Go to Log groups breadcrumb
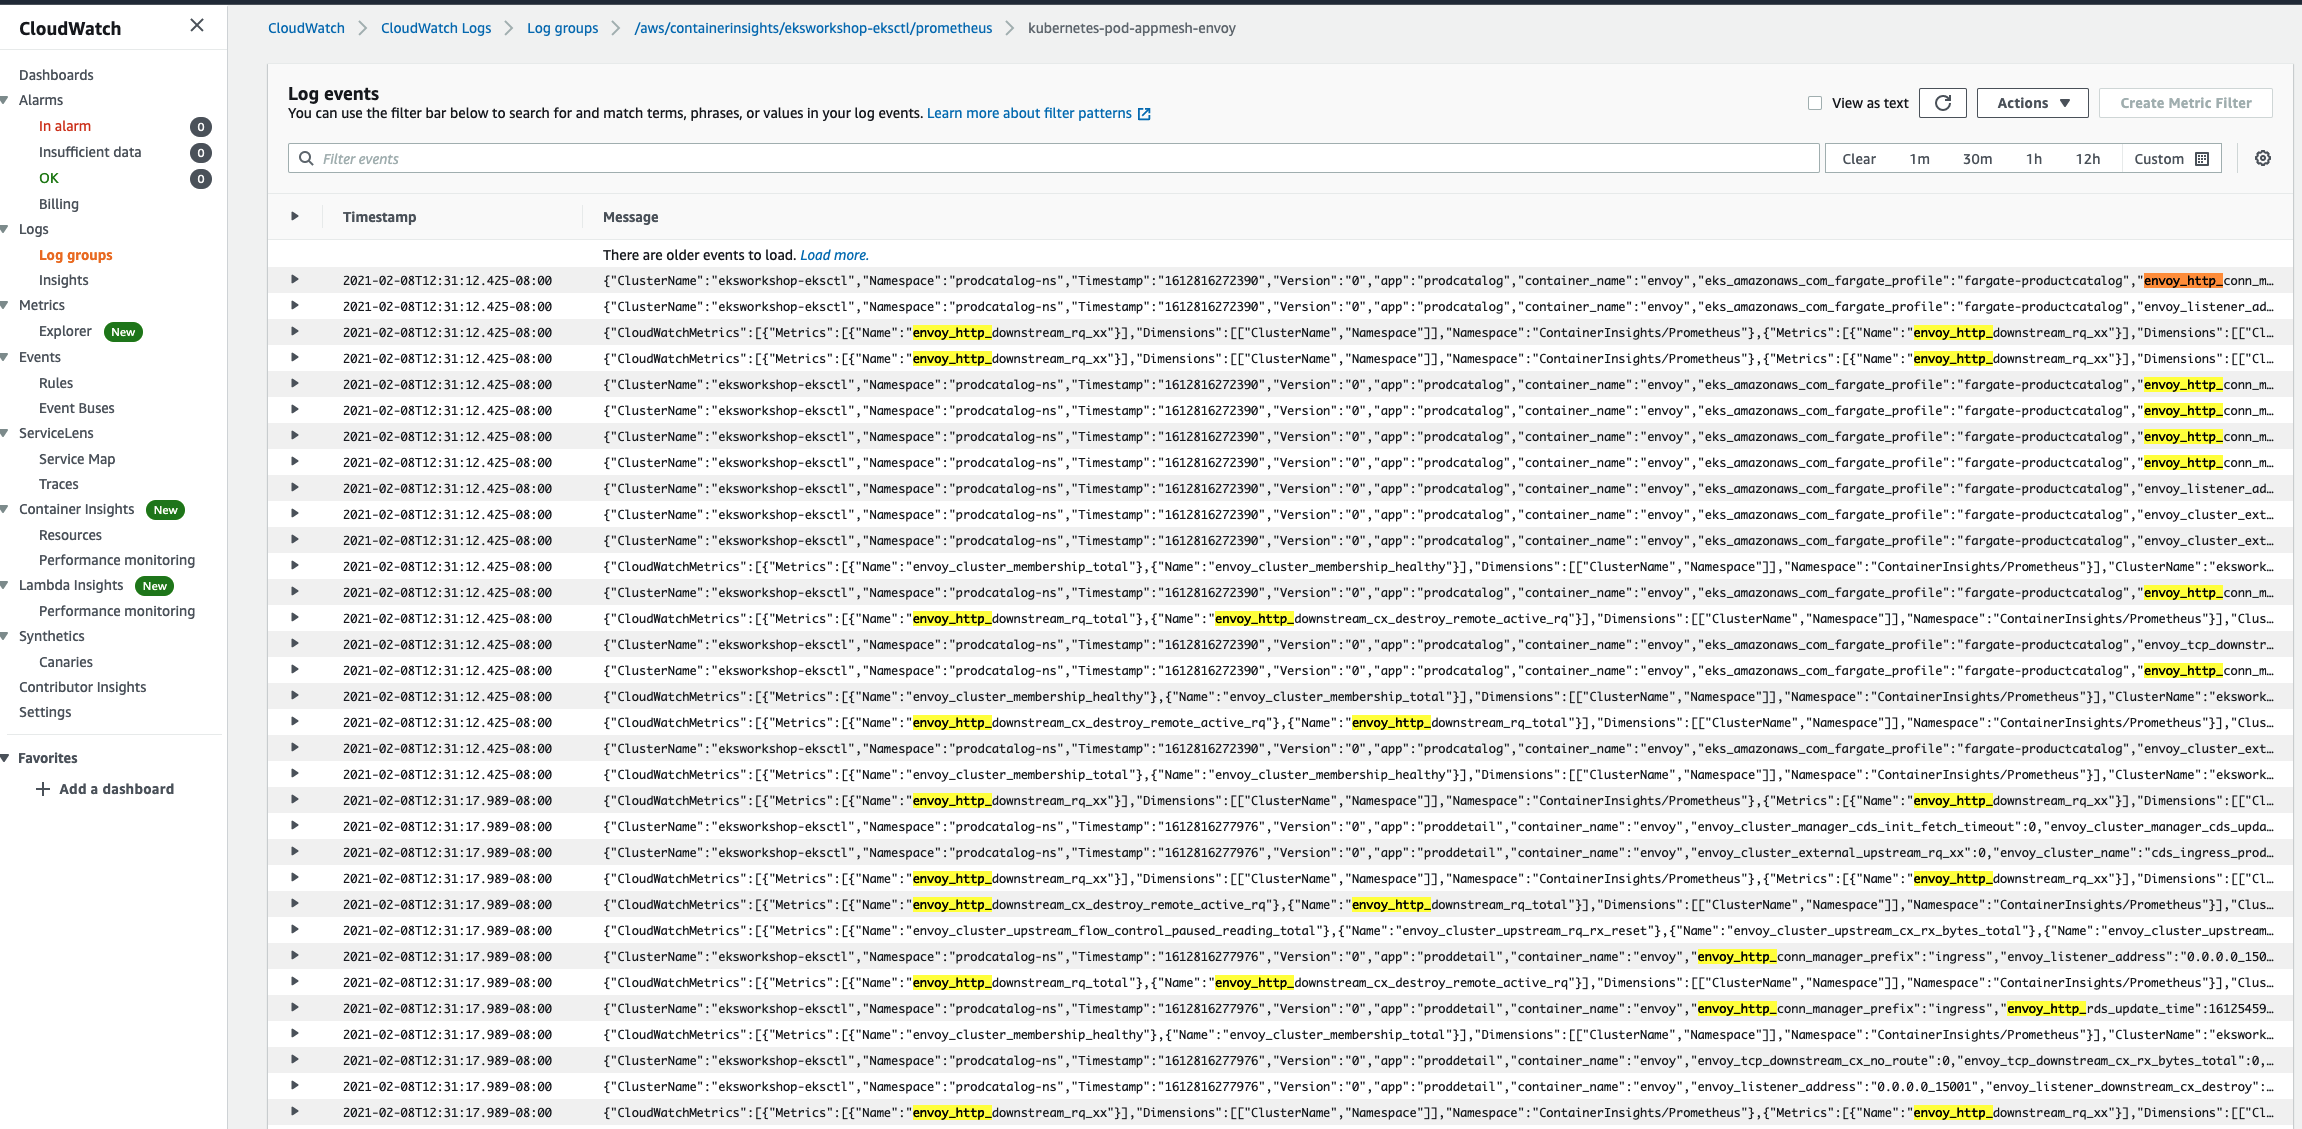This screenshot has width=2302, height=1129. (x=563, y=28)
